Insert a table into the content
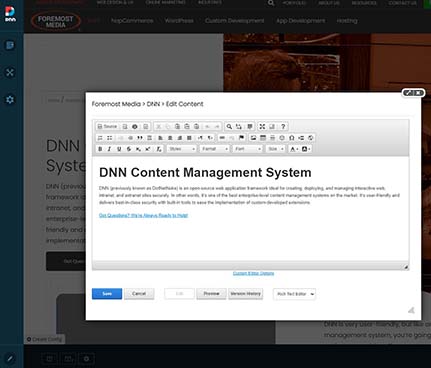The height and width of the screenshot is (368, 431). [263, 138]
